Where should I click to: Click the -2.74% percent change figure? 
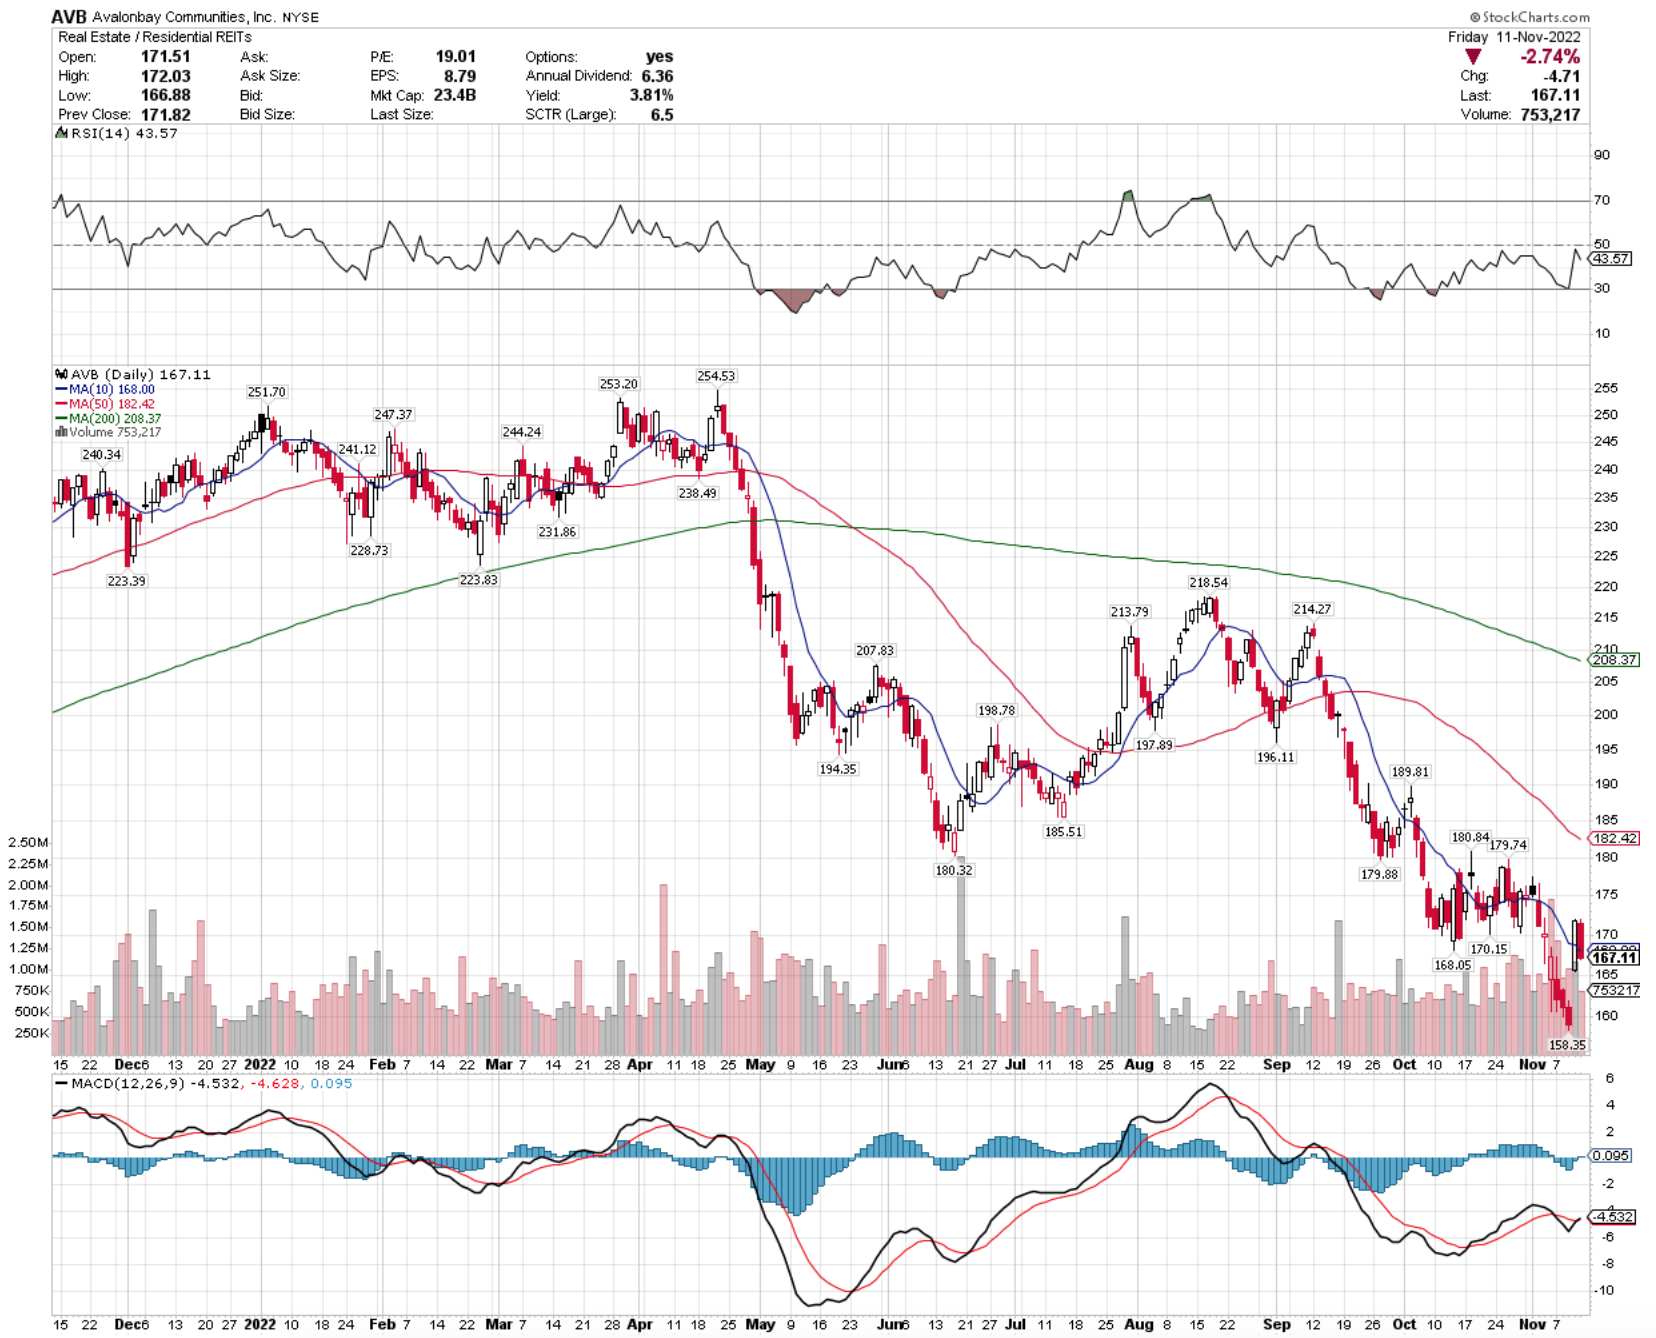(1550, 57)
